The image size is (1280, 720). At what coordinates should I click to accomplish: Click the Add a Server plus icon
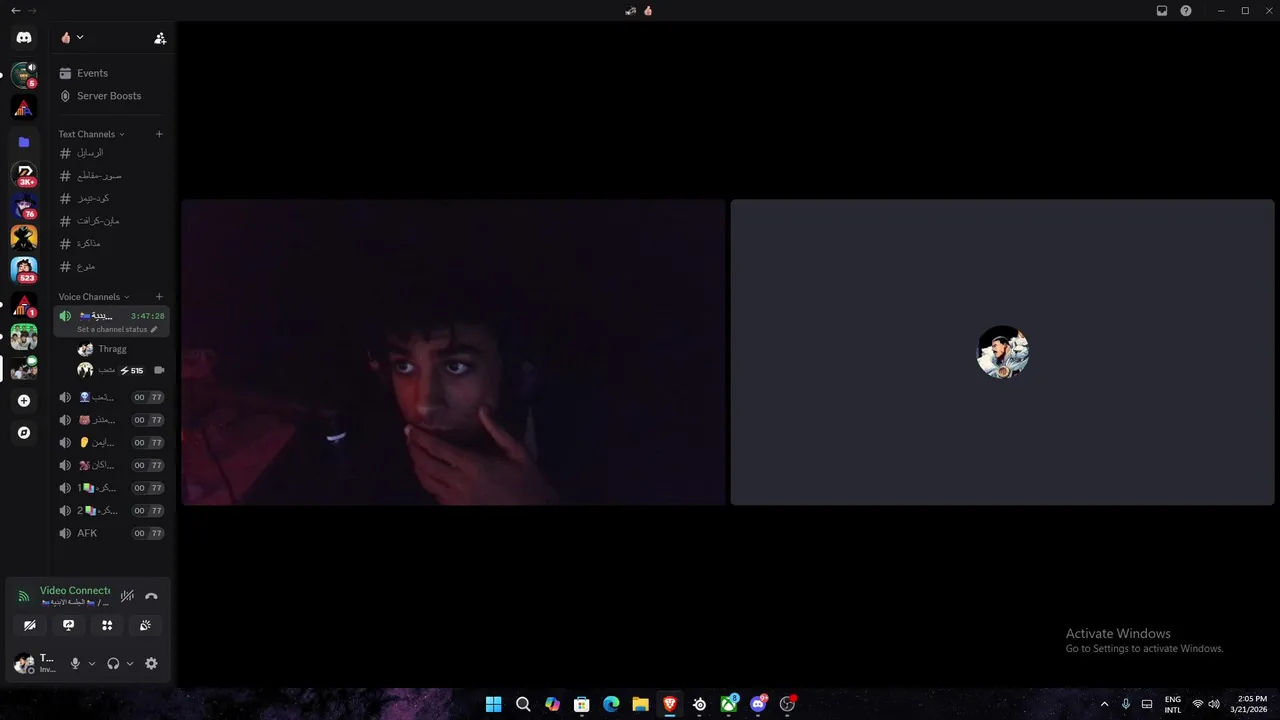pyautogui.click(x=24, y=401)
